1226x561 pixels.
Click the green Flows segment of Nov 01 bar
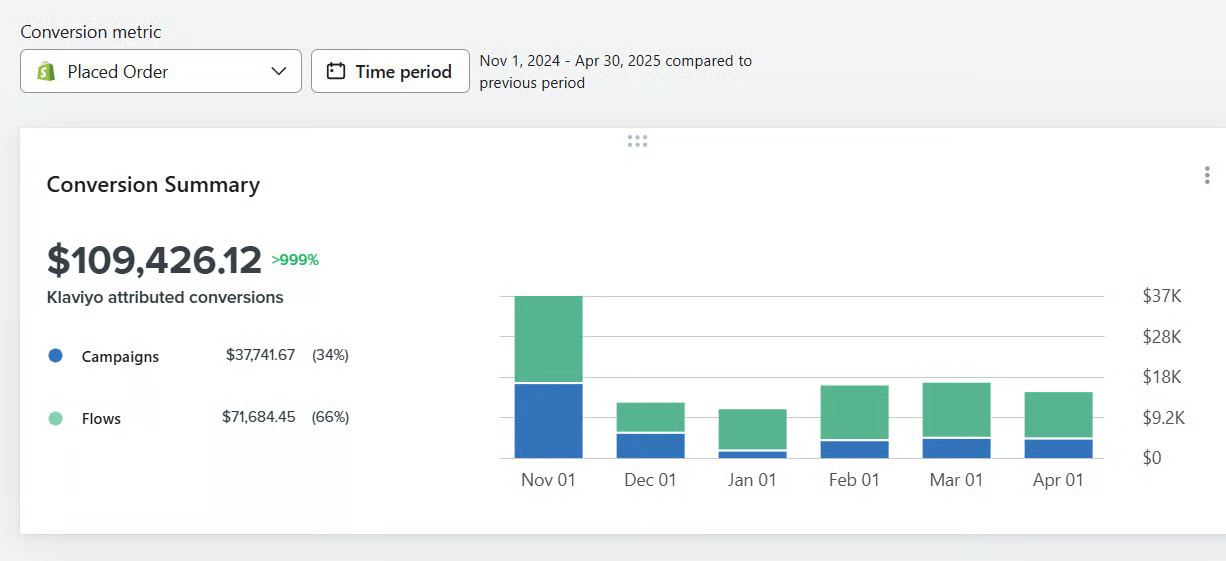(548, 339)
